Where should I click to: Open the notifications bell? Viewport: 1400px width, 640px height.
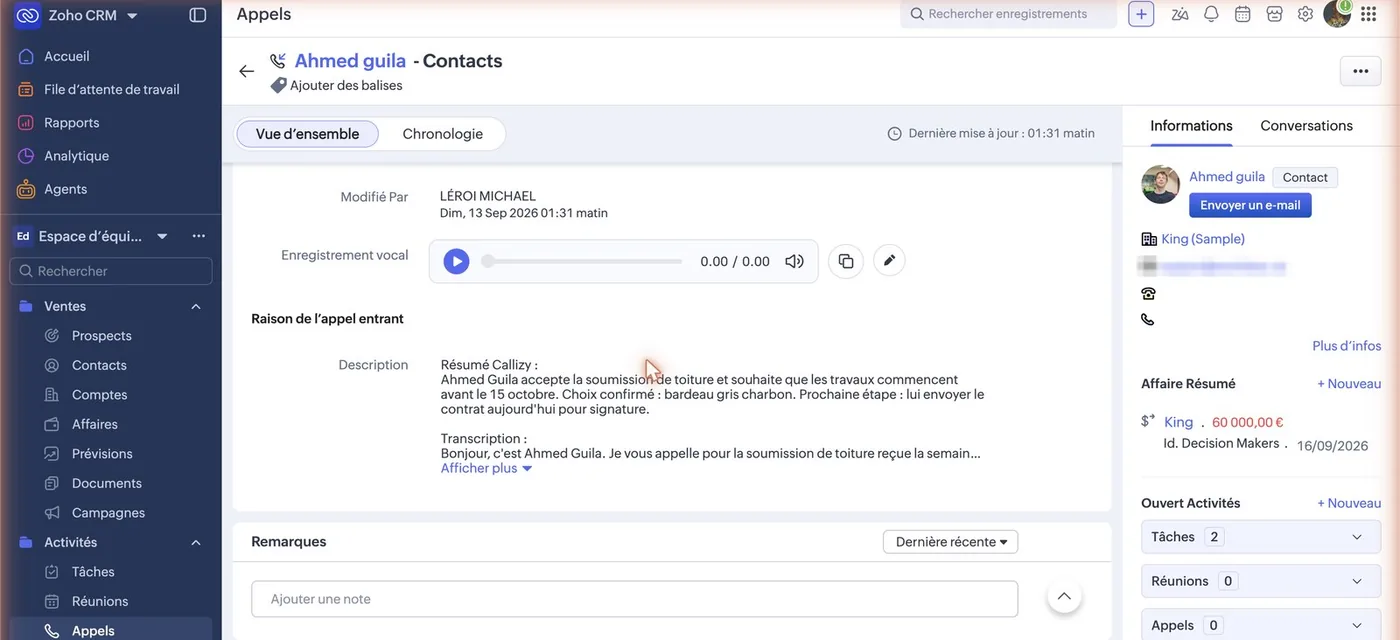coord(1211,14)
